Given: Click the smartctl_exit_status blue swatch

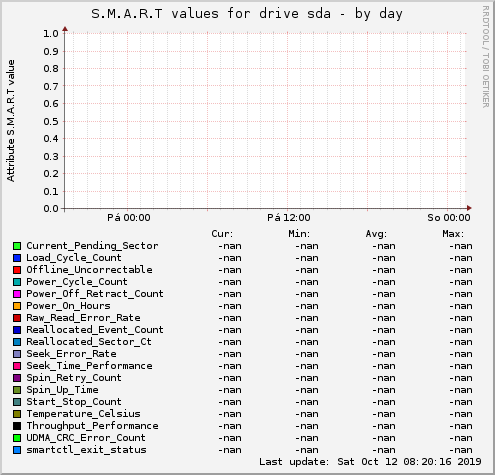Looking at the screenshot, I should tap(17, 450).
